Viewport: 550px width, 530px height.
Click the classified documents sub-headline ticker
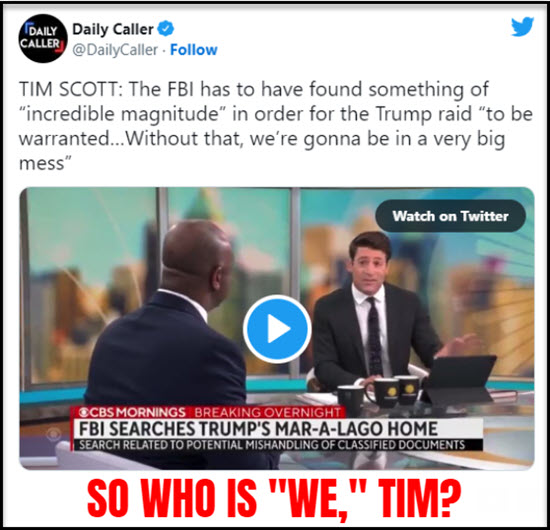point(272,445)
